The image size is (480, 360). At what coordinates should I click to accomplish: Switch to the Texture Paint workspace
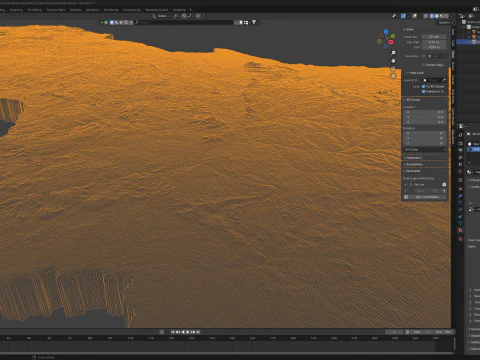tap(56, 10)
